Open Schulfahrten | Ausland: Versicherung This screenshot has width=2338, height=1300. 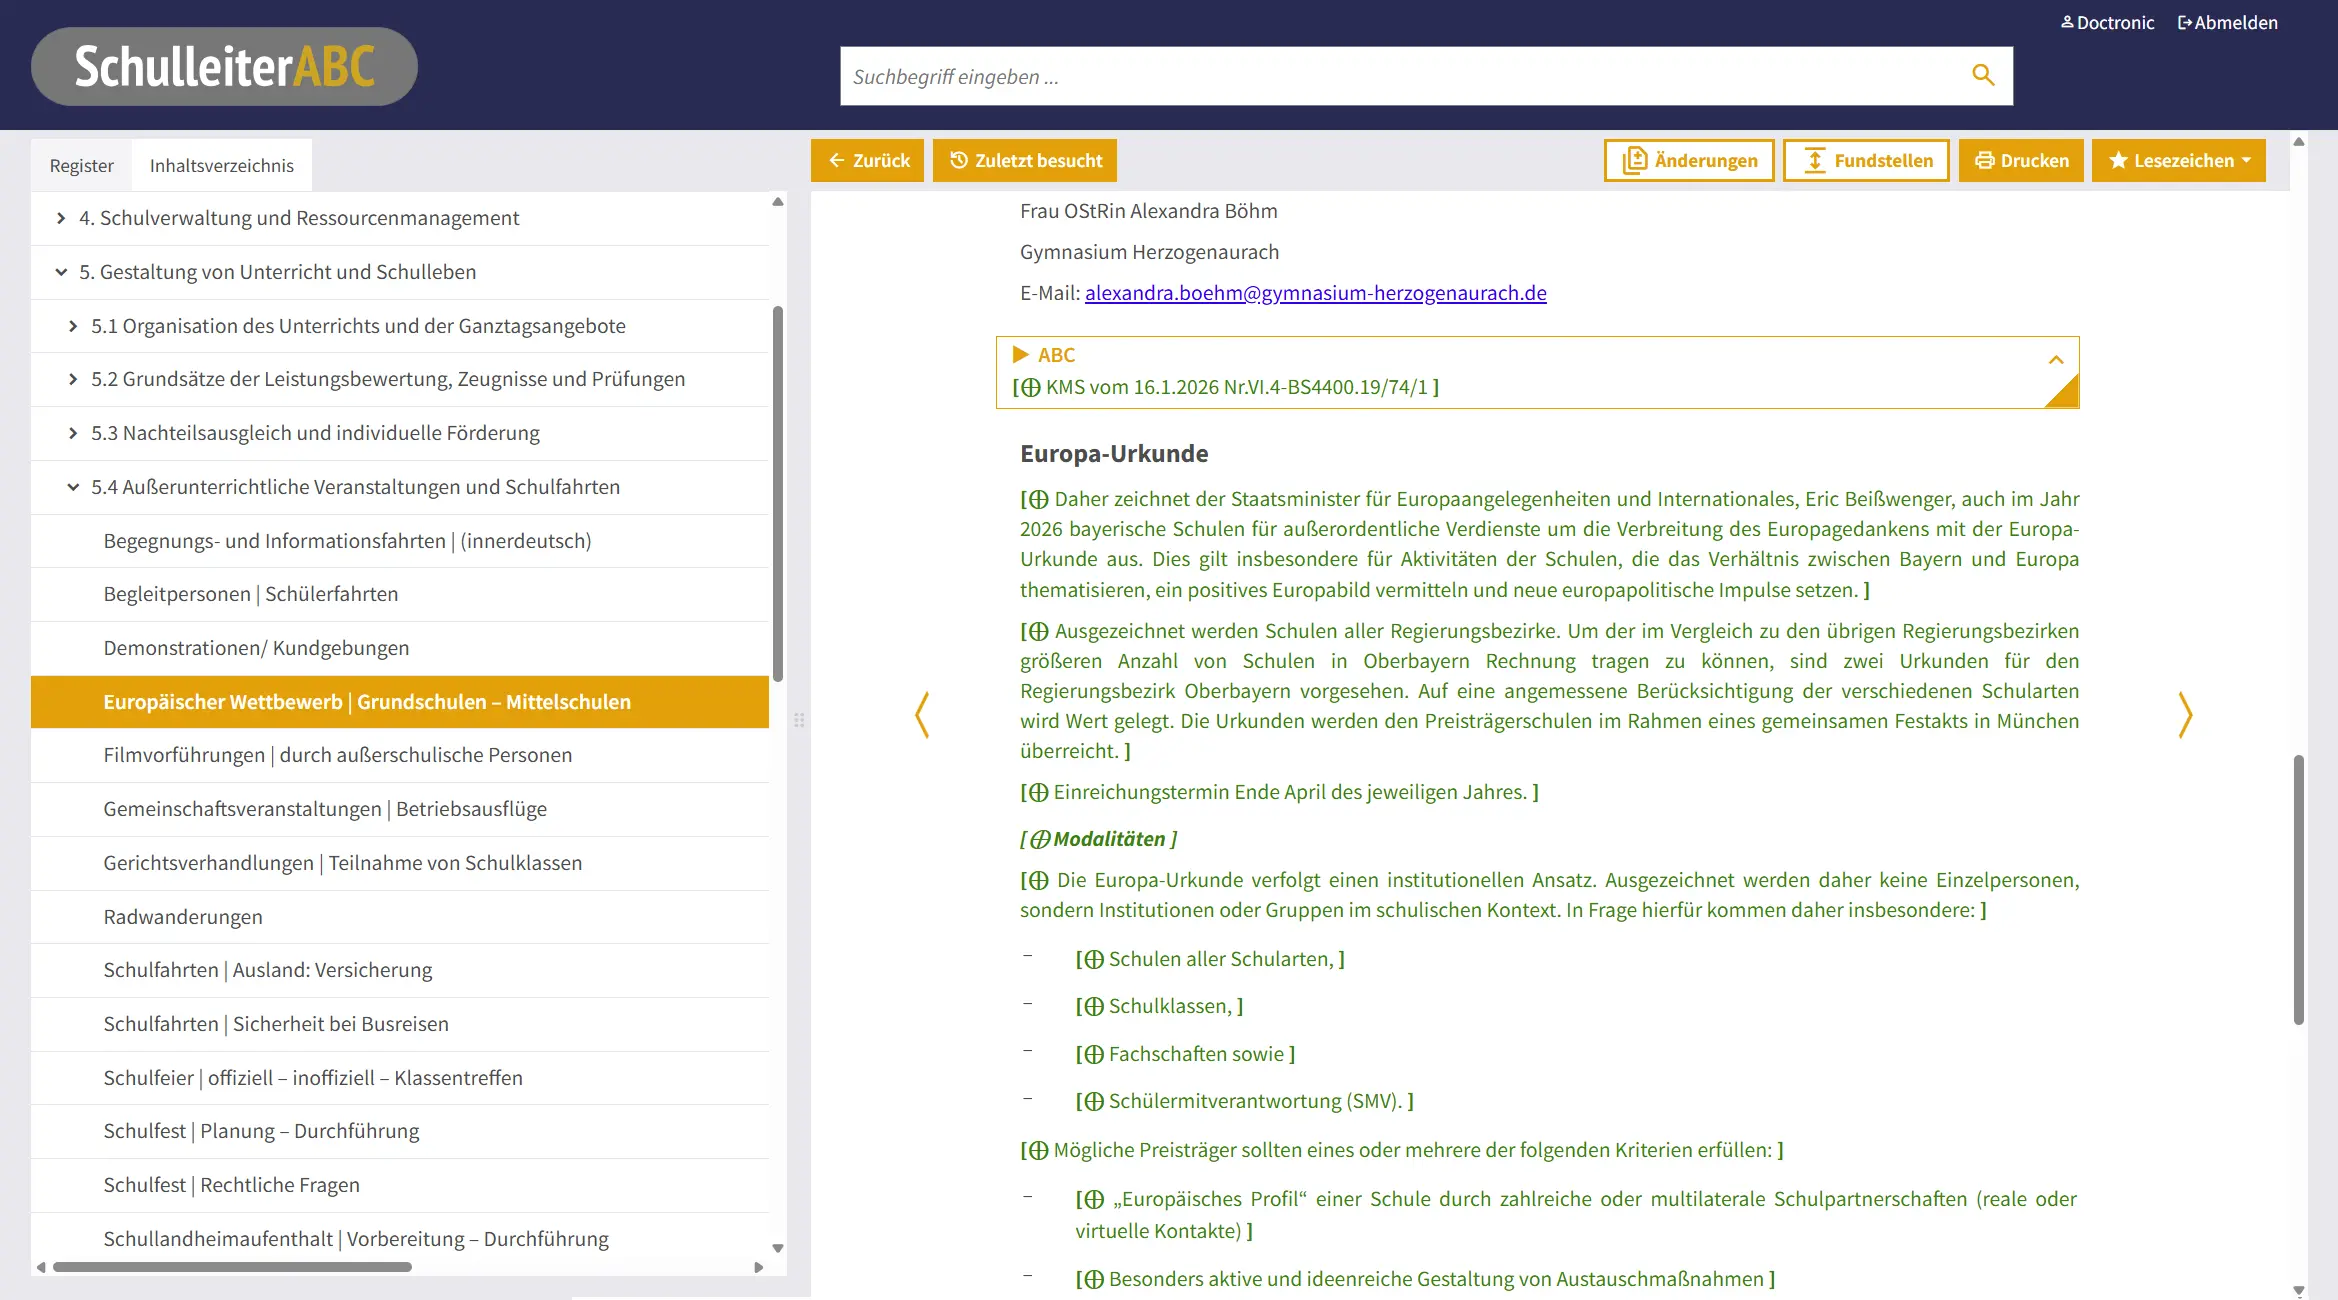pos(400,970)
